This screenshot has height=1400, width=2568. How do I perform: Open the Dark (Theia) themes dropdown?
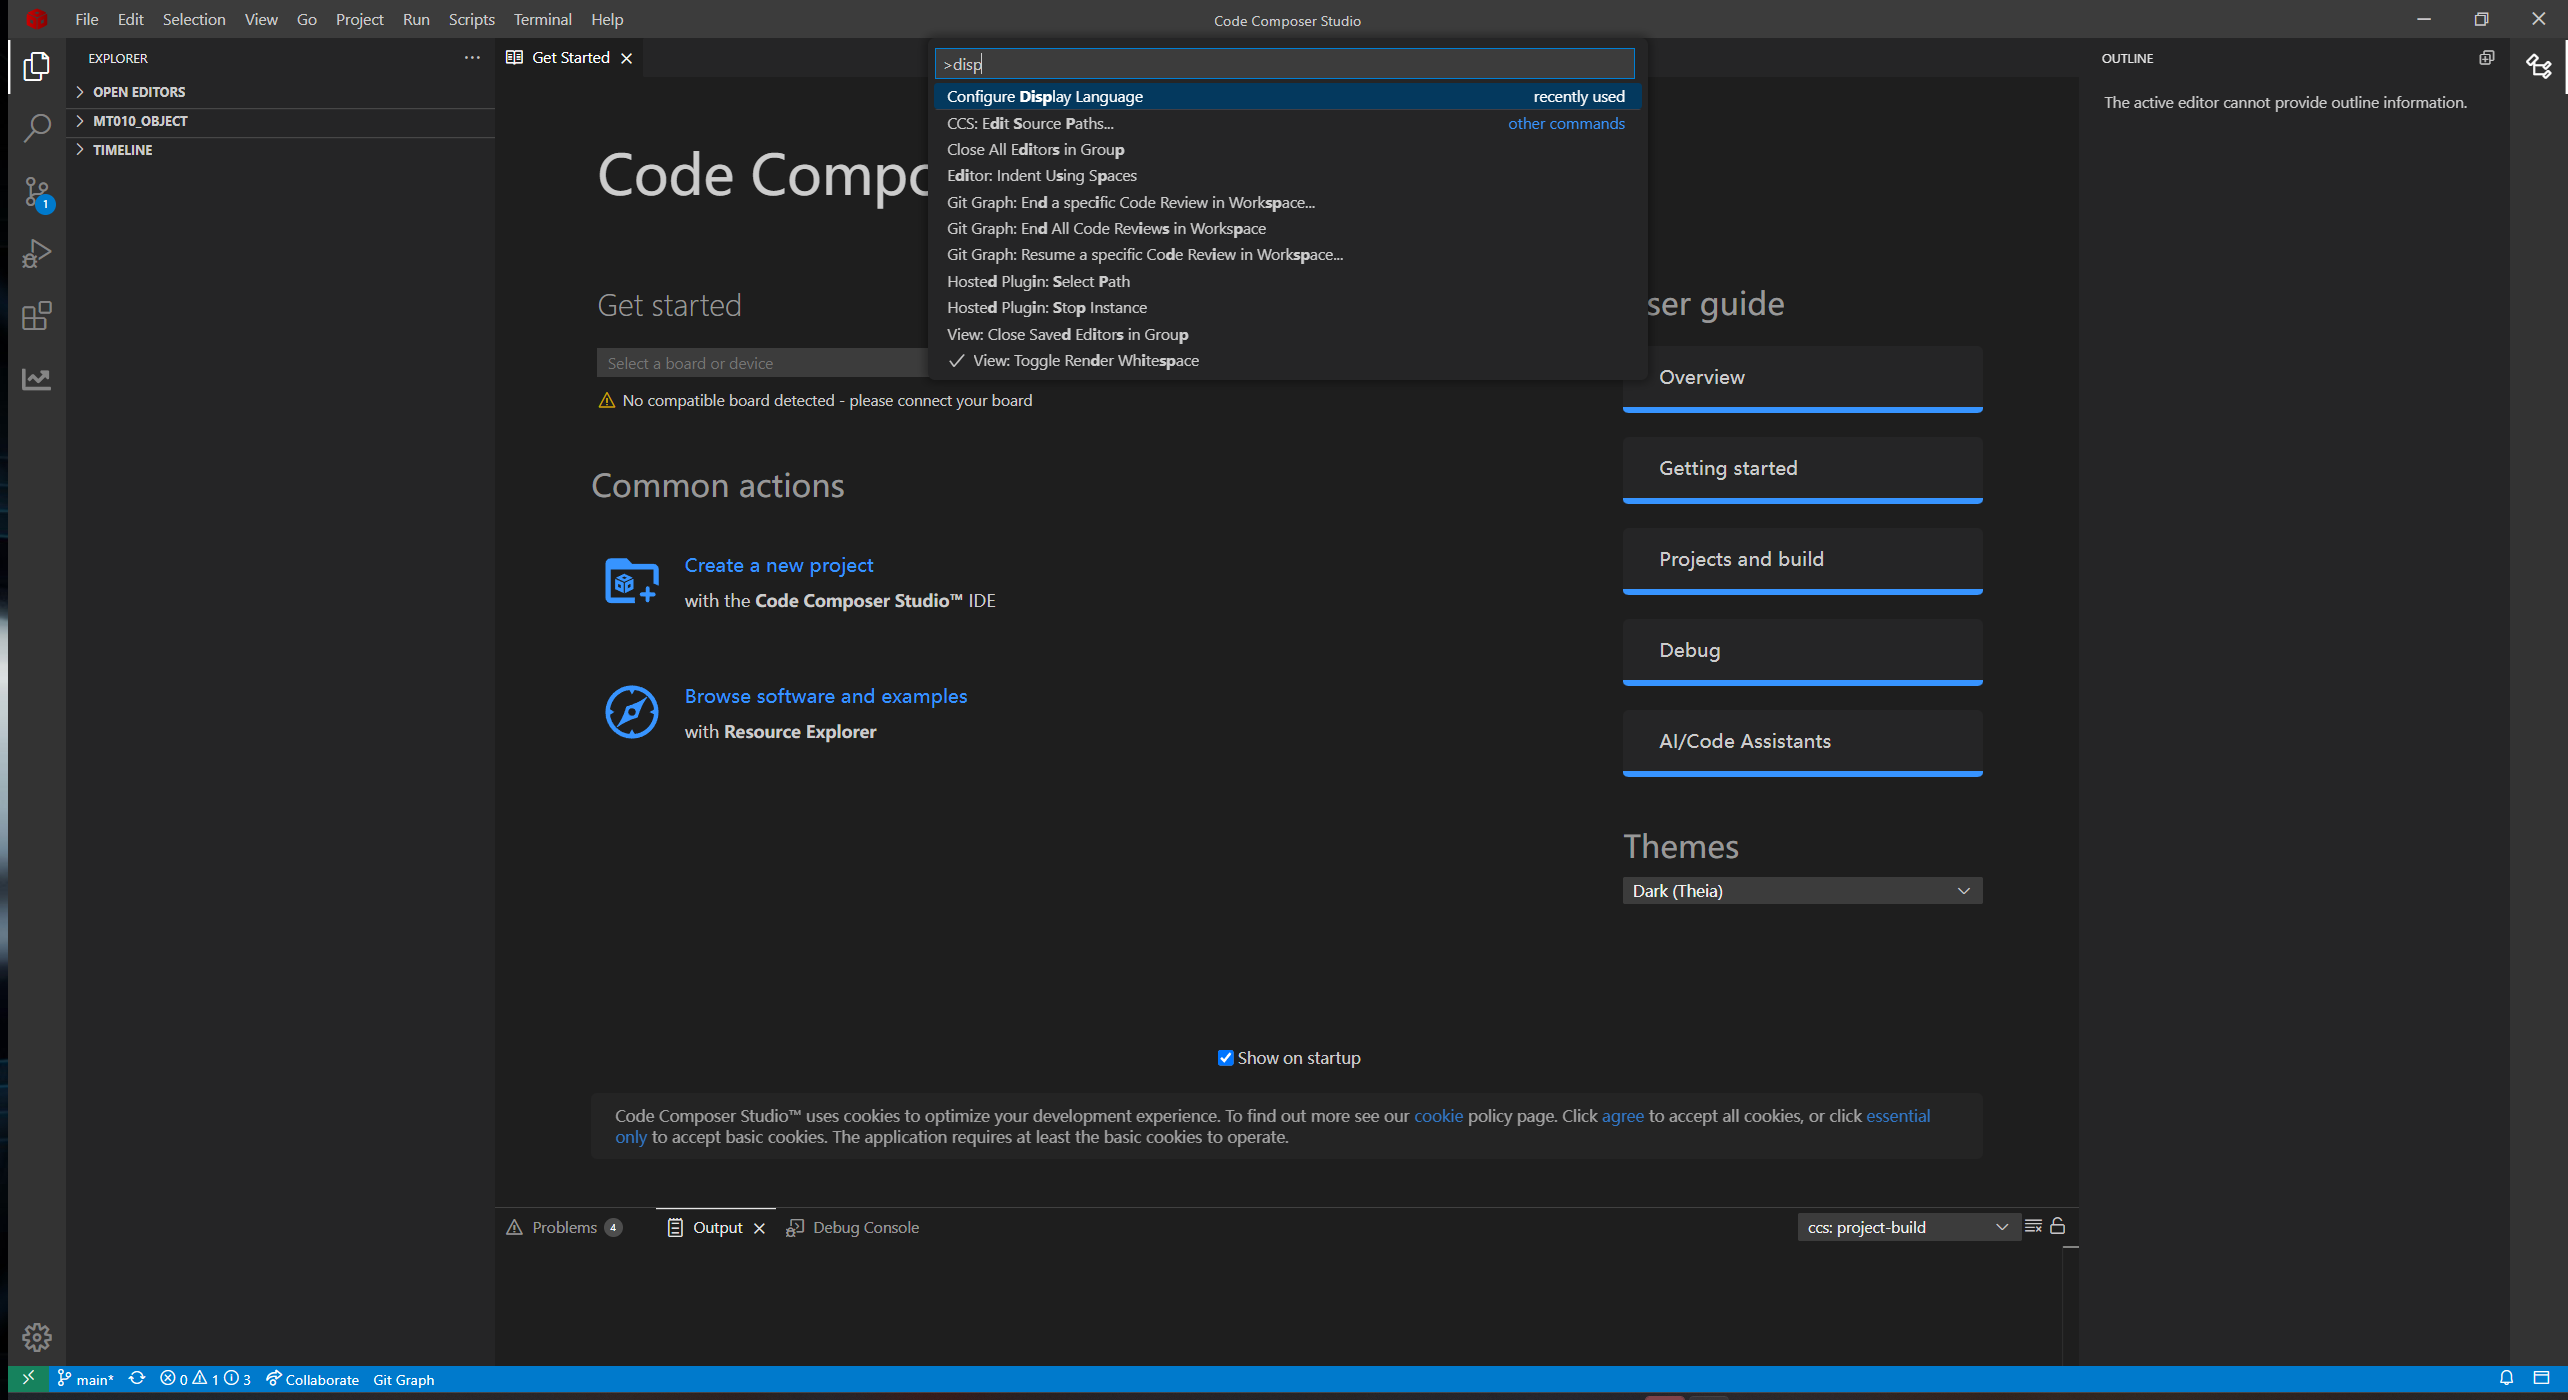point(1801,891)
